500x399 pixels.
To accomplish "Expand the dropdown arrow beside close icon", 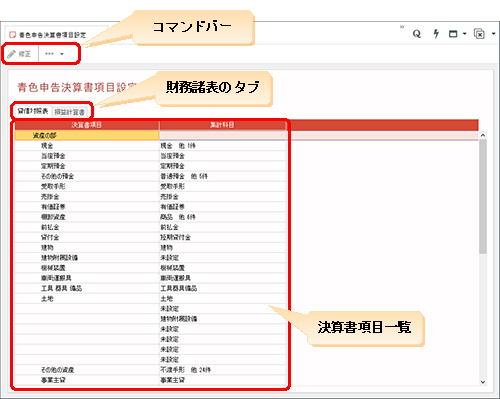I will coord(494,34).
